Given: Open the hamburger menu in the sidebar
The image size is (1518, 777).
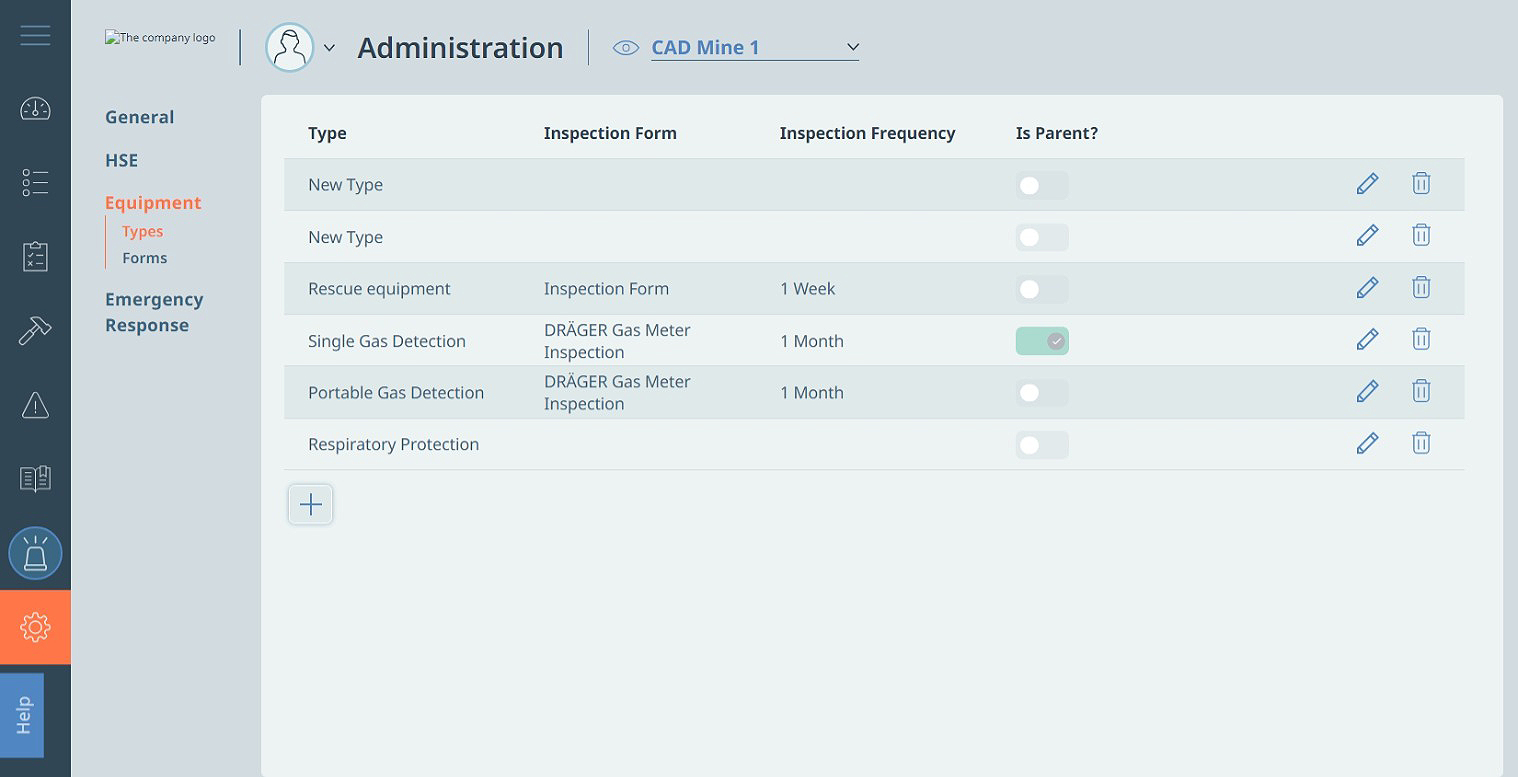Looking at the screenshot, I should [35, 35].
